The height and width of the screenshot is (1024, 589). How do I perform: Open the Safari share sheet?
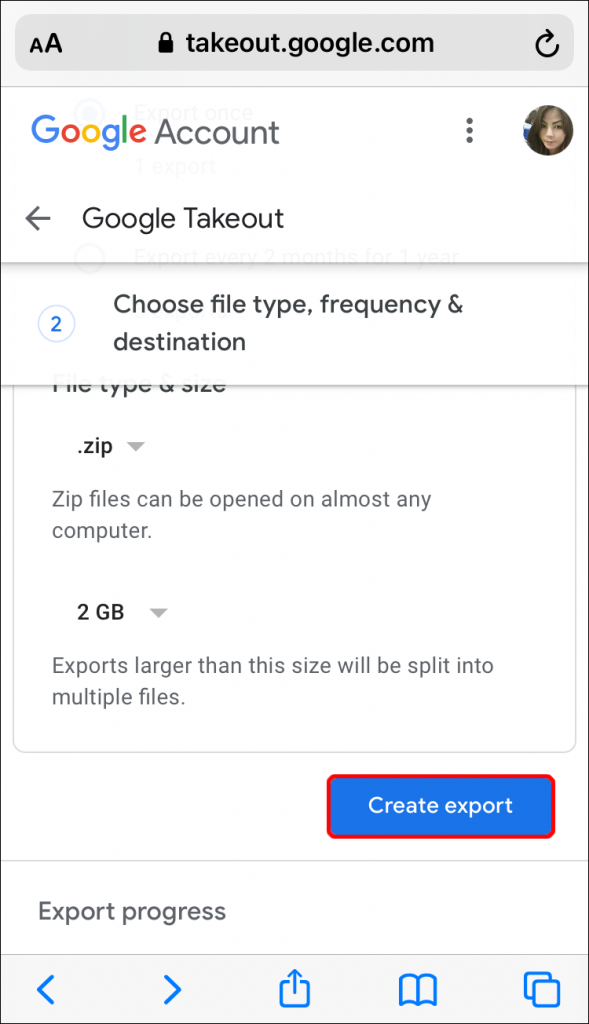[294, 989]
